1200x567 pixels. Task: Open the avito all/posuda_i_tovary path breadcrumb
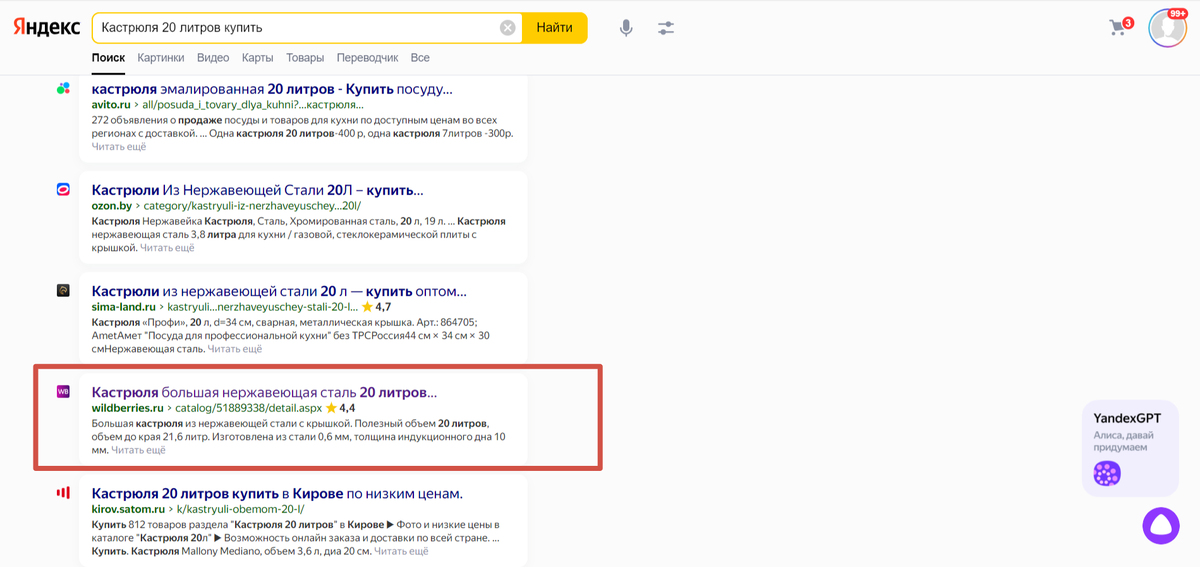click(x=253, y=104)
